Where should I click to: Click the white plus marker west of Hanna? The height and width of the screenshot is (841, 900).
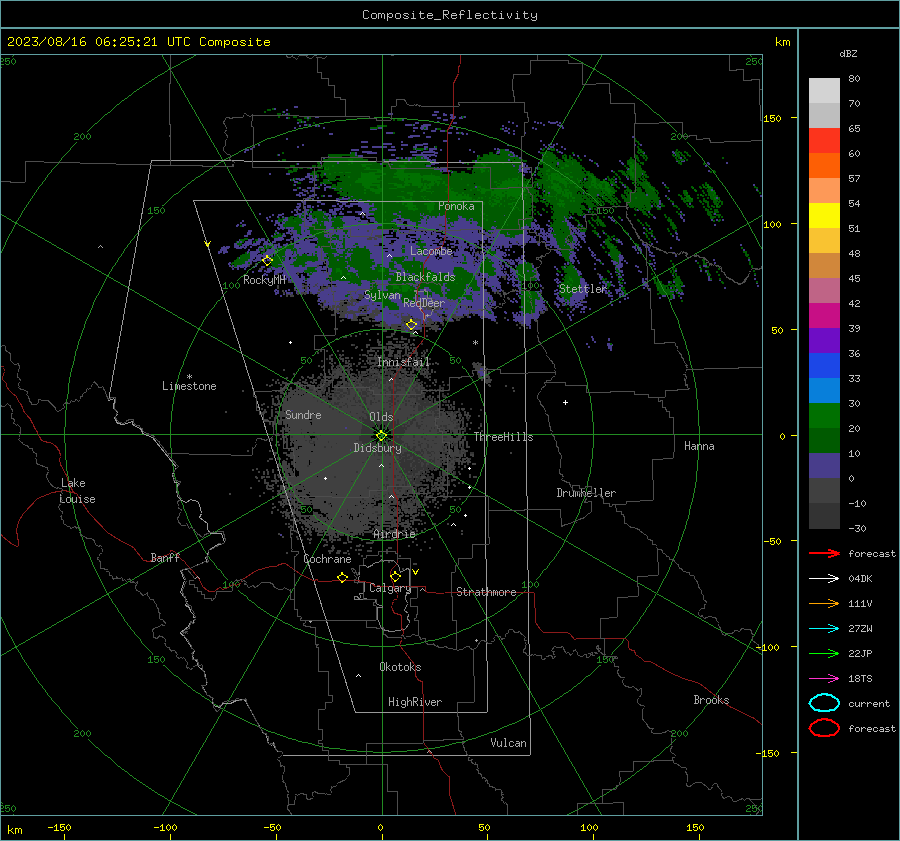(x=565, y=402)
